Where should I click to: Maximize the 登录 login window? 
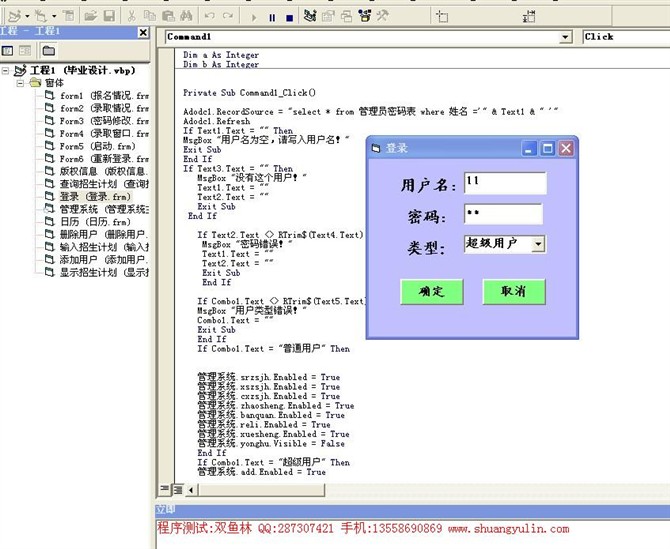point(547,149)
